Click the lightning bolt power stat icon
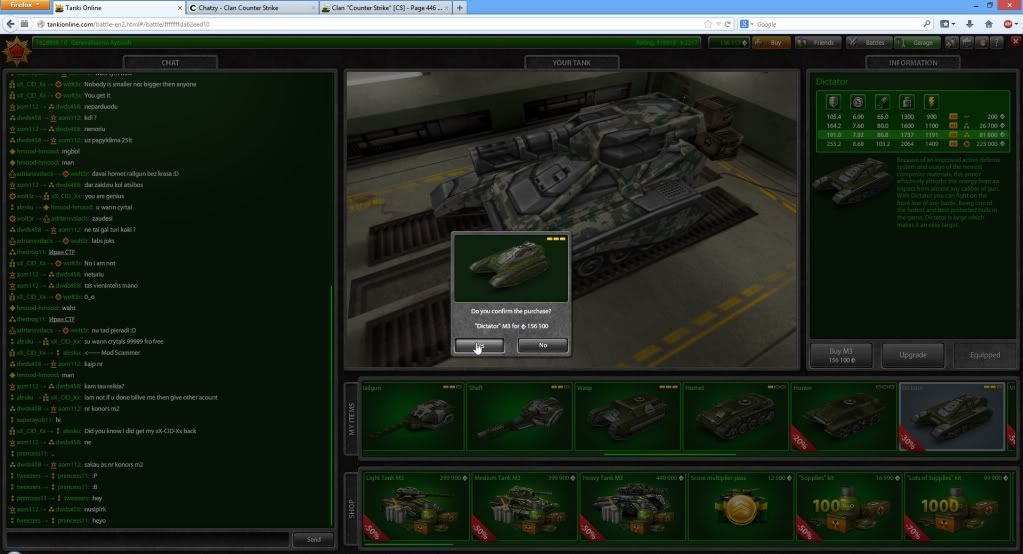The width and height of the screenshot is (1023, 554). [931, 102]
